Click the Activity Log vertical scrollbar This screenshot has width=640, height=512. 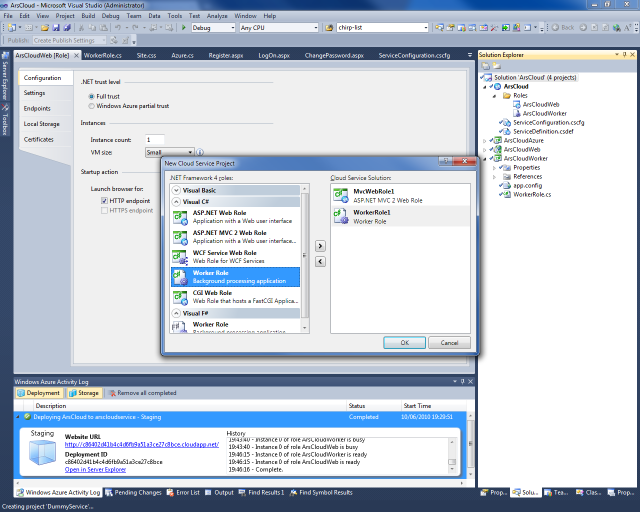471,445
